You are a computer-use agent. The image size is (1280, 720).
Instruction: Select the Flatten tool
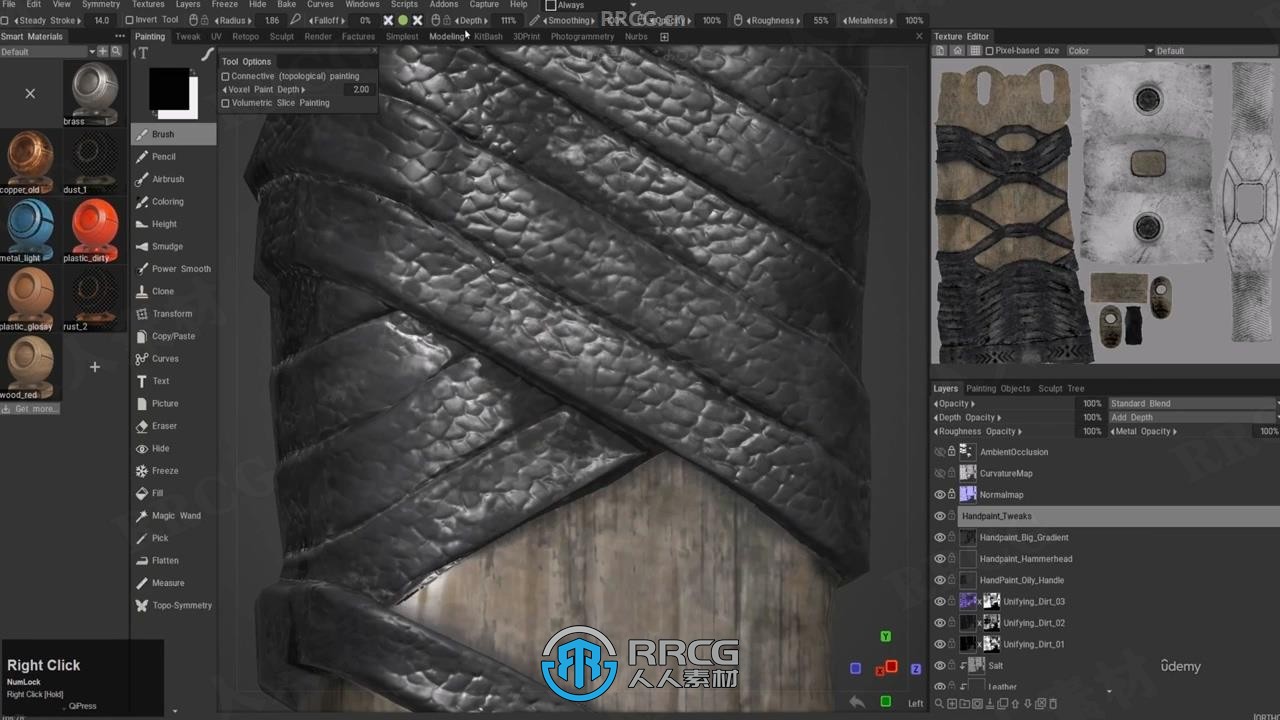coord(173,560)
